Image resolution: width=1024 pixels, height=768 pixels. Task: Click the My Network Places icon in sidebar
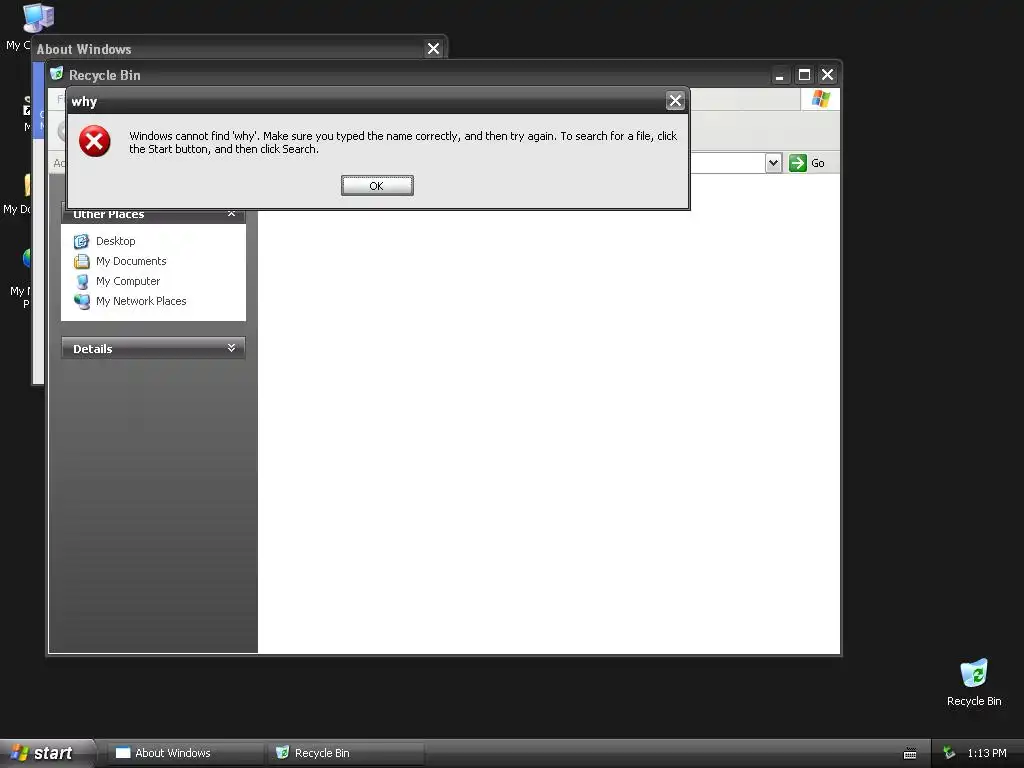82,301
